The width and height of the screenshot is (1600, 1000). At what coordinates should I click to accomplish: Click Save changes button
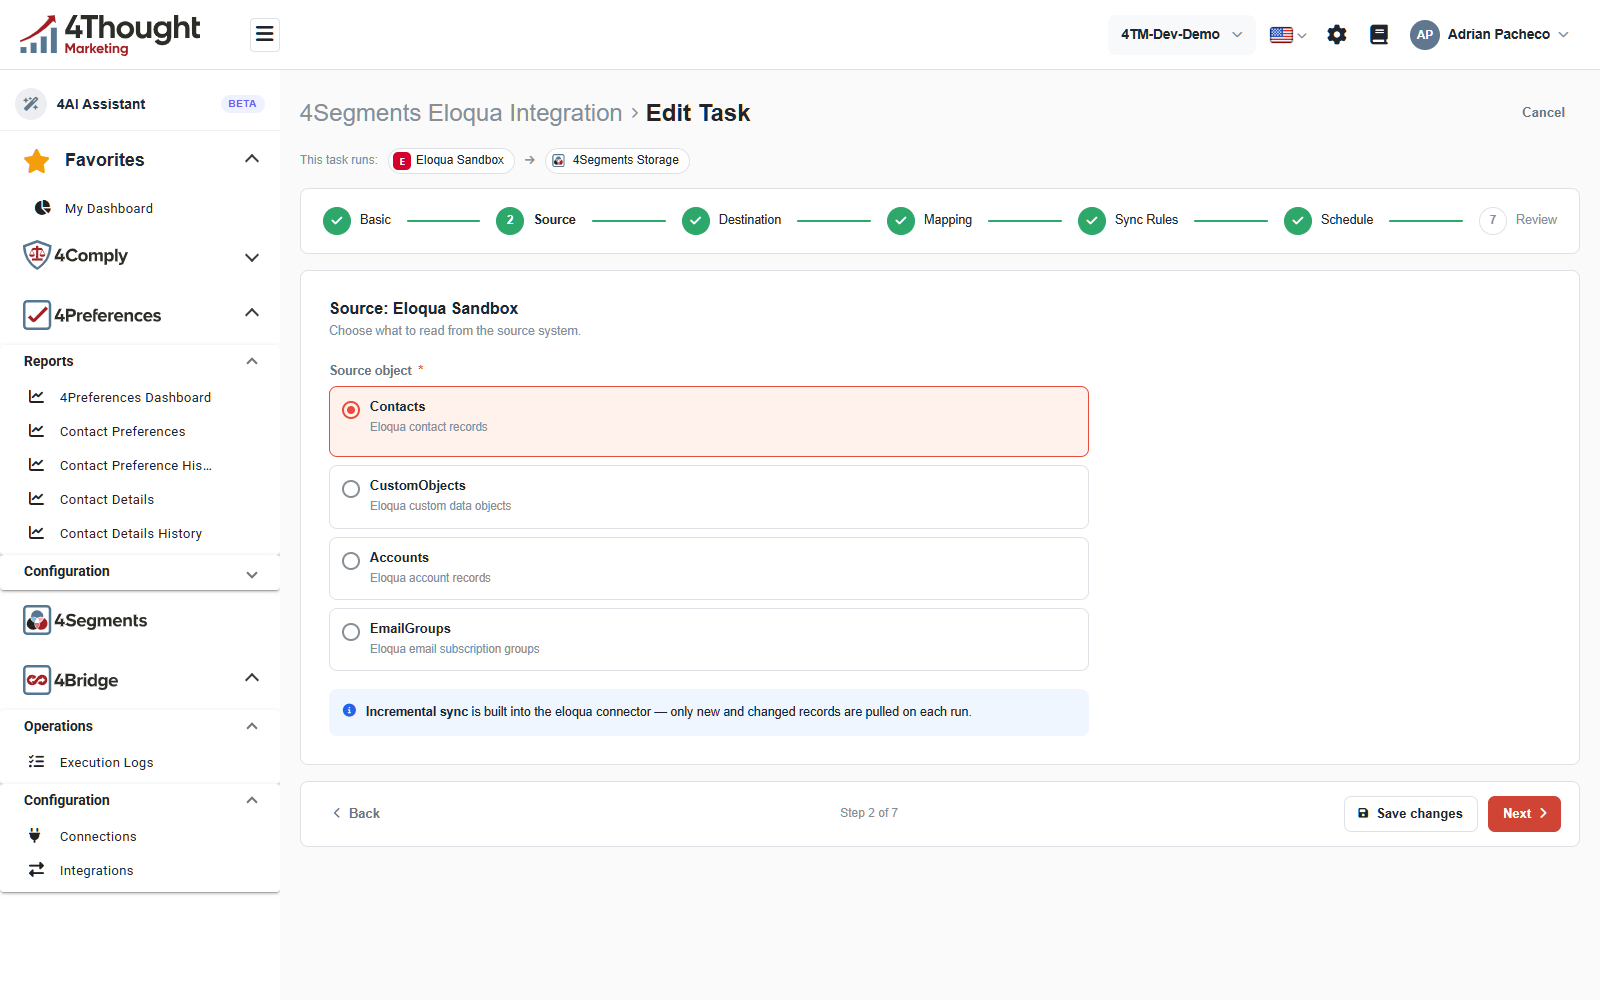click(1410, 814)
